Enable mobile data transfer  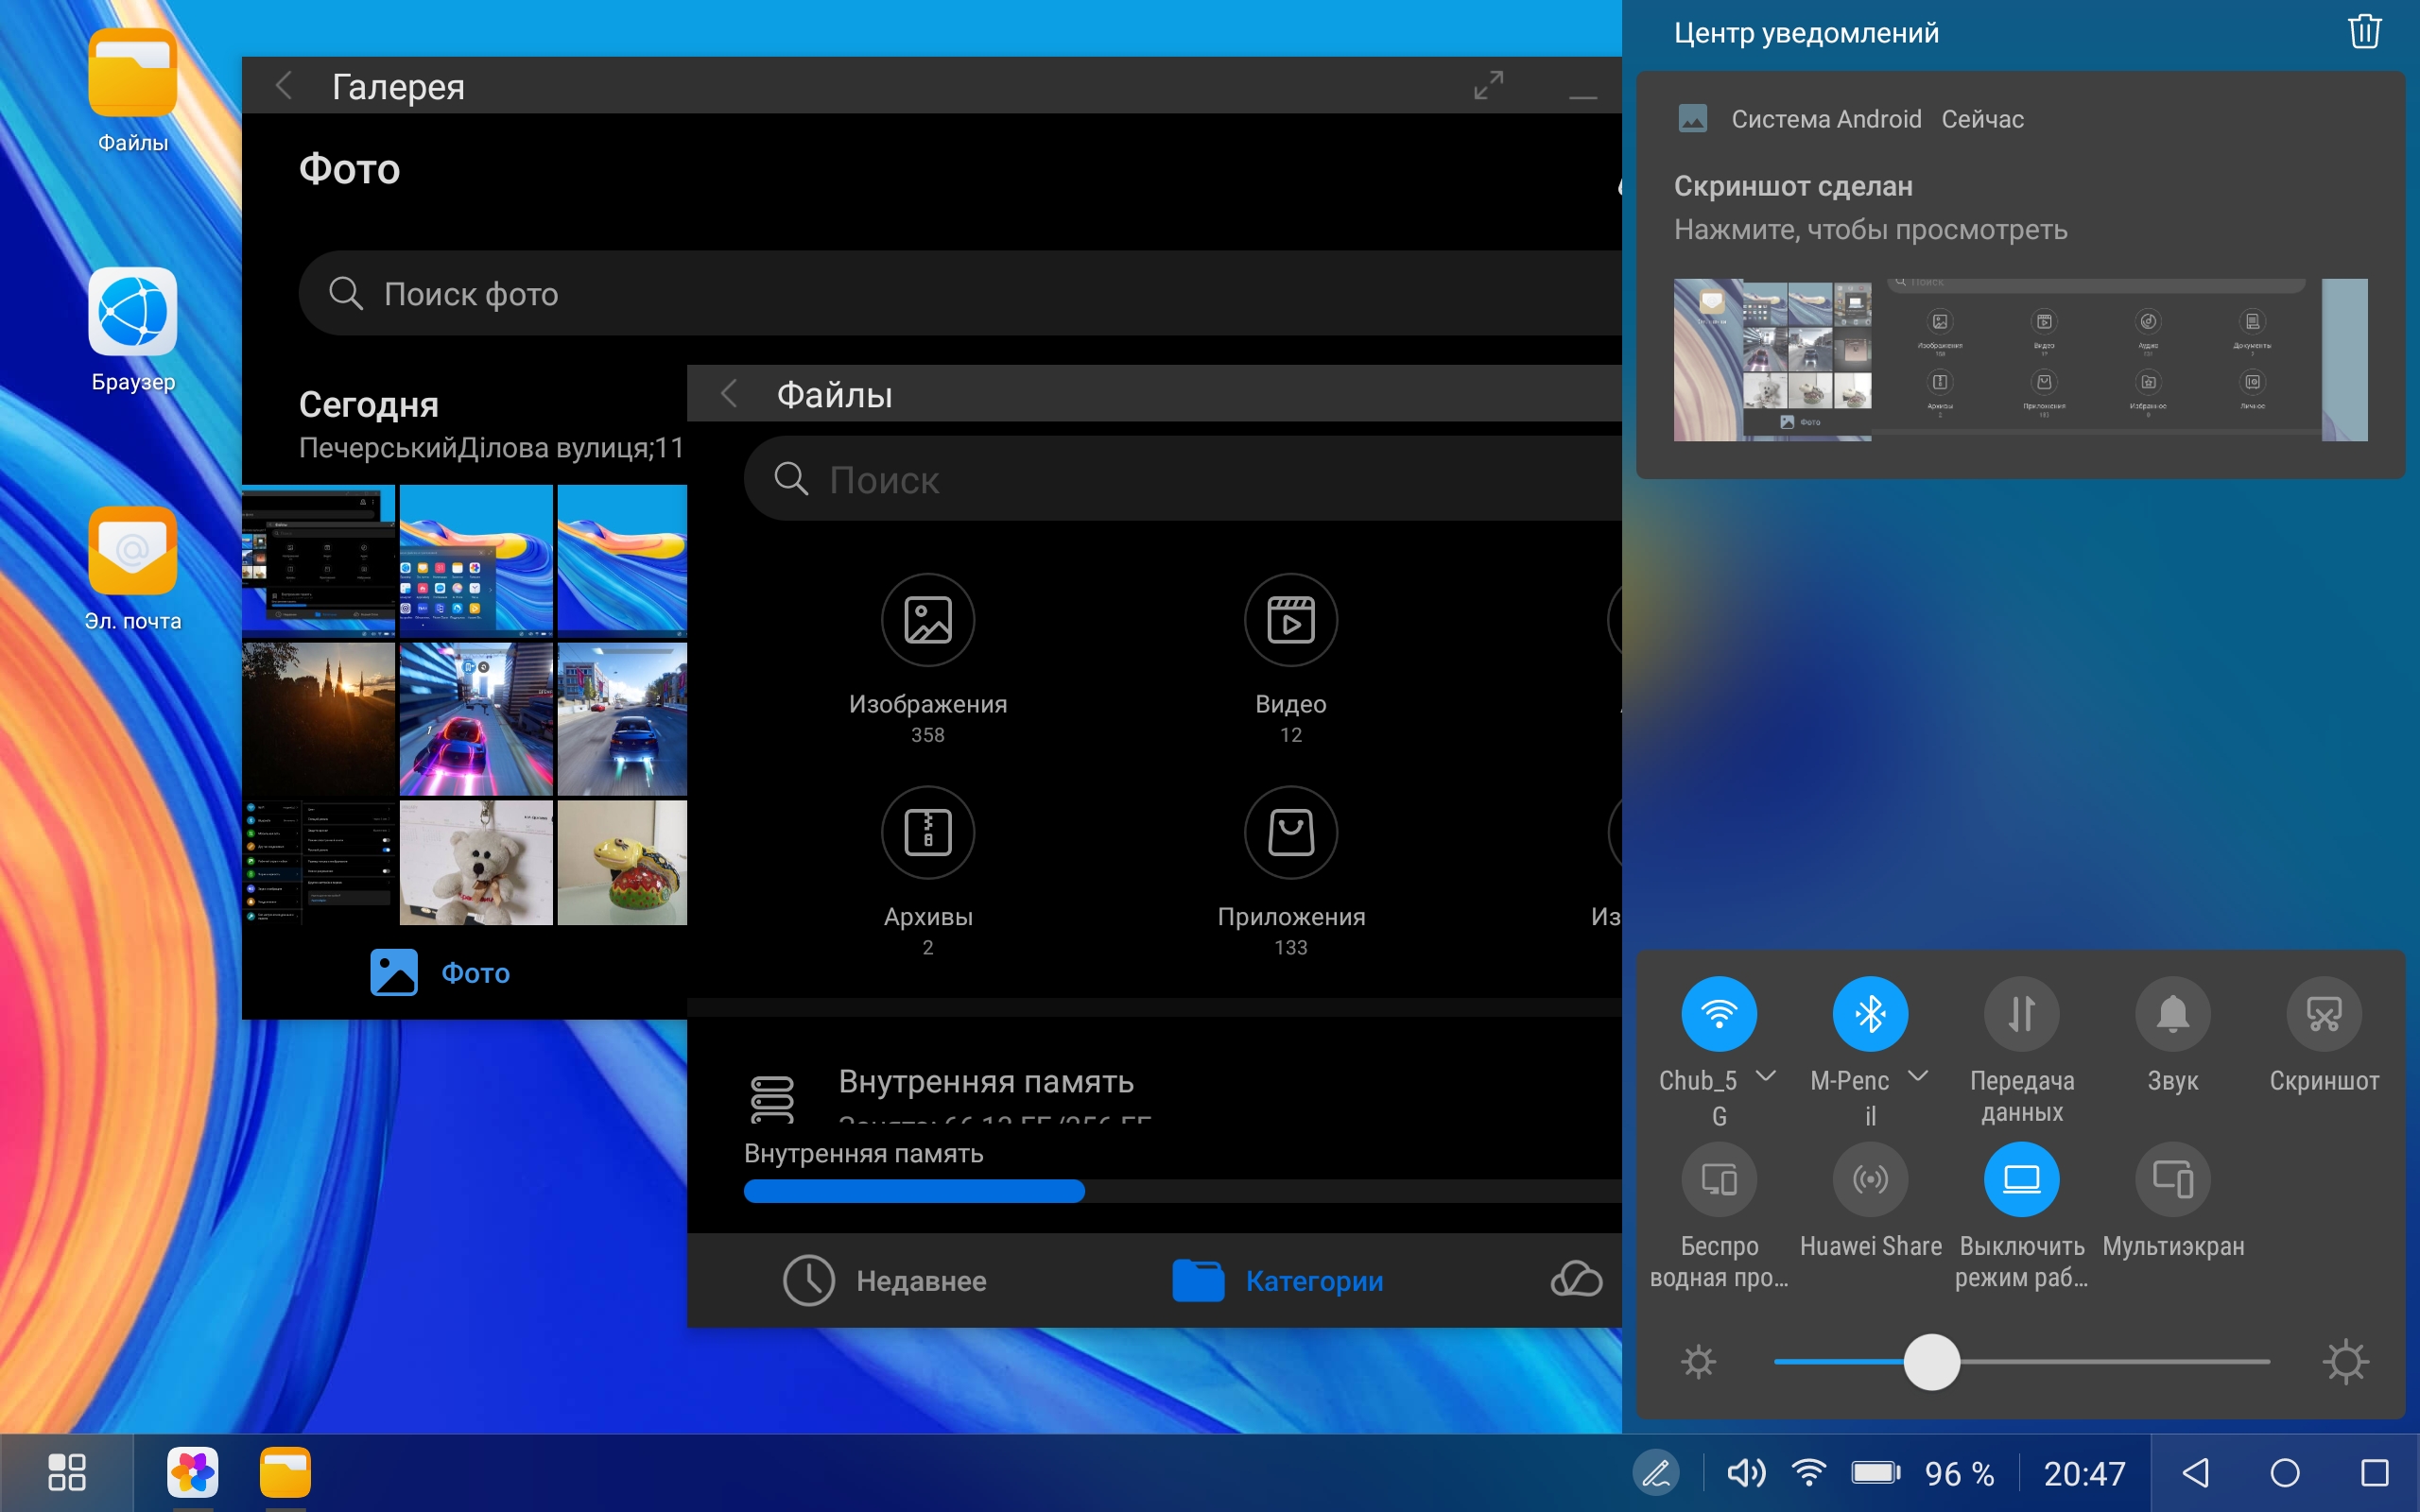point(2022,1013)
